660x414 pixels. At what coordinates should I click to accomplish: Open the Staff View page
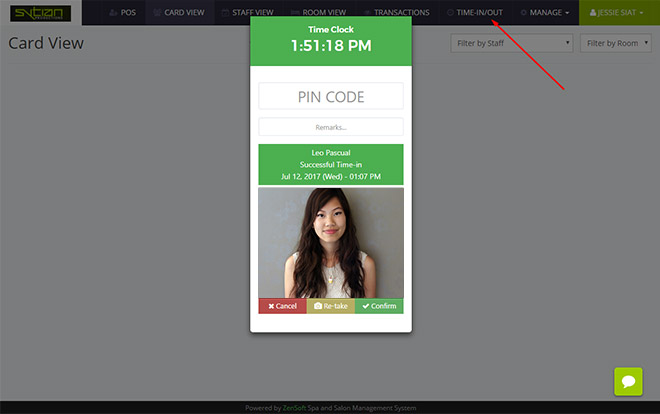point(248,13)
